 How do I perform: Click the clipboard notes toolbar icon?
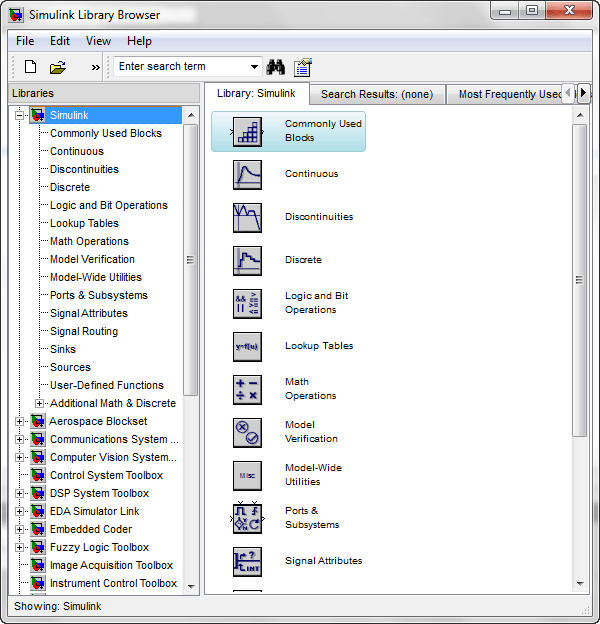pos(303,67)
